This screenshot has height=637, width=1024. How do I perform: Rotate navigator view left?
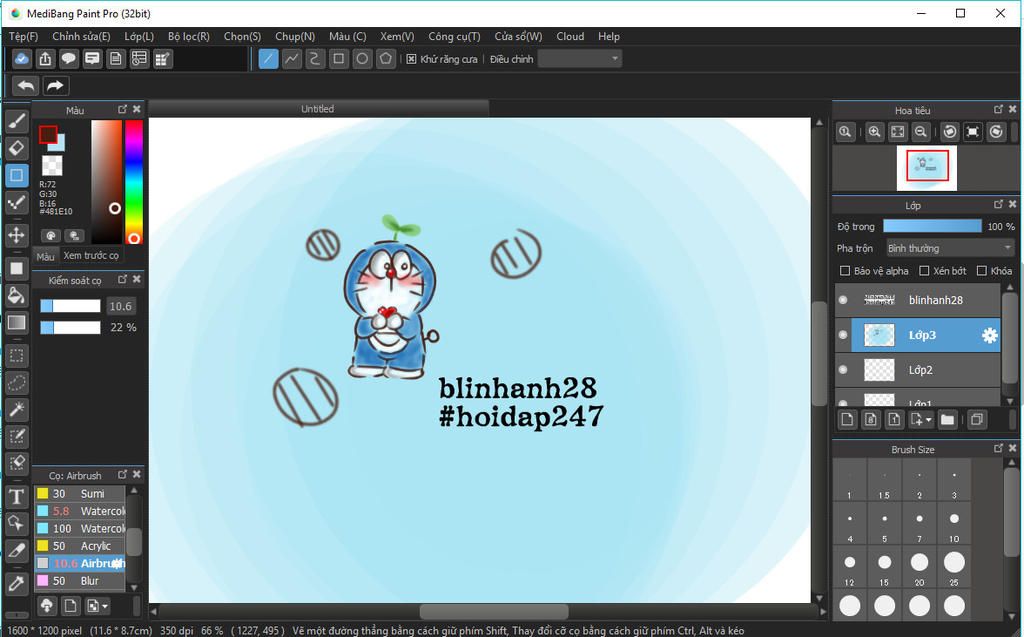click(x=950, y=132)
